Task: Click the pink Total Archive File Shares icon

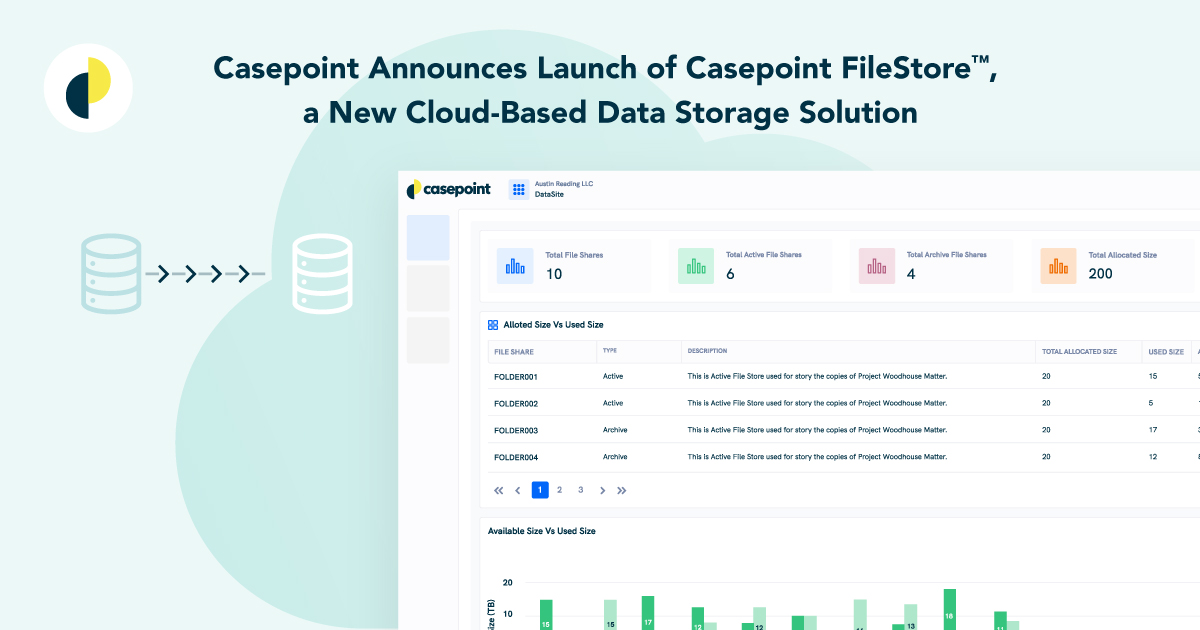Action: pos(877,265)
